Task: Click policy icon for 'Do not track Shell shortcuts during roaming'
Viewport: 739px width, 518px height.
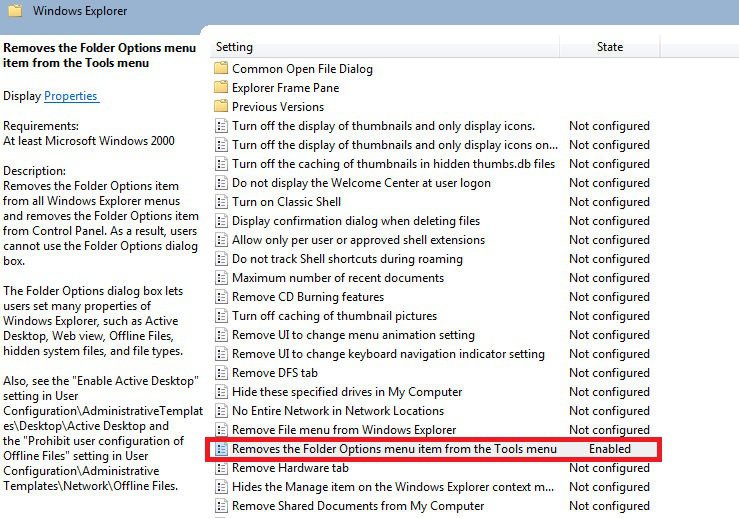Action: coord(221,259)
